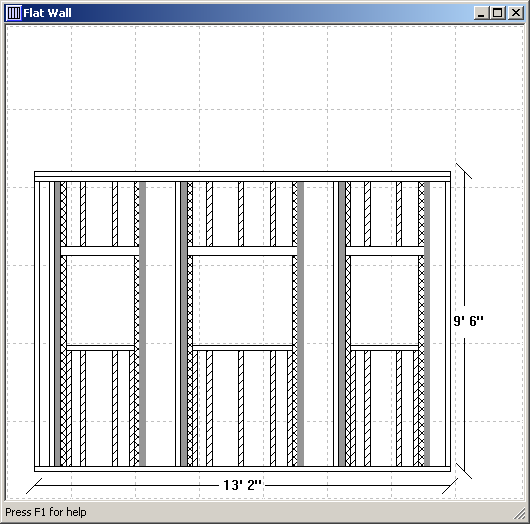Click the window resize grip in the corner
The width and height of the screenshot is (530, 524).
point(520,514)
